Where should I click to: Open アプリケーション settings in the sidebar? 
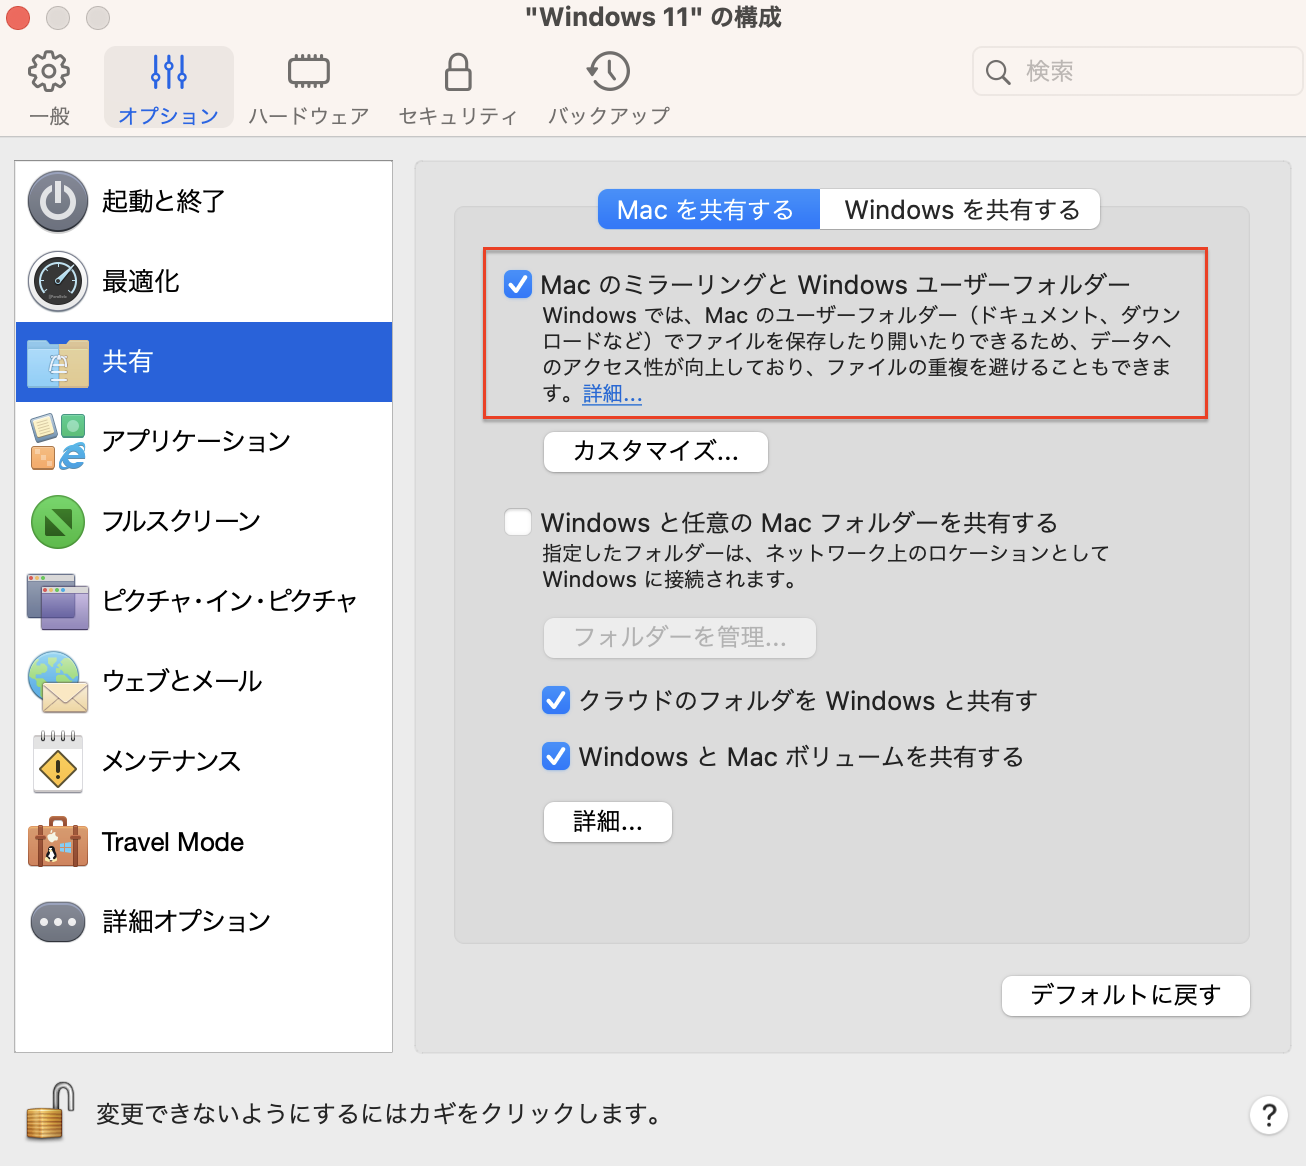(196, 441)
